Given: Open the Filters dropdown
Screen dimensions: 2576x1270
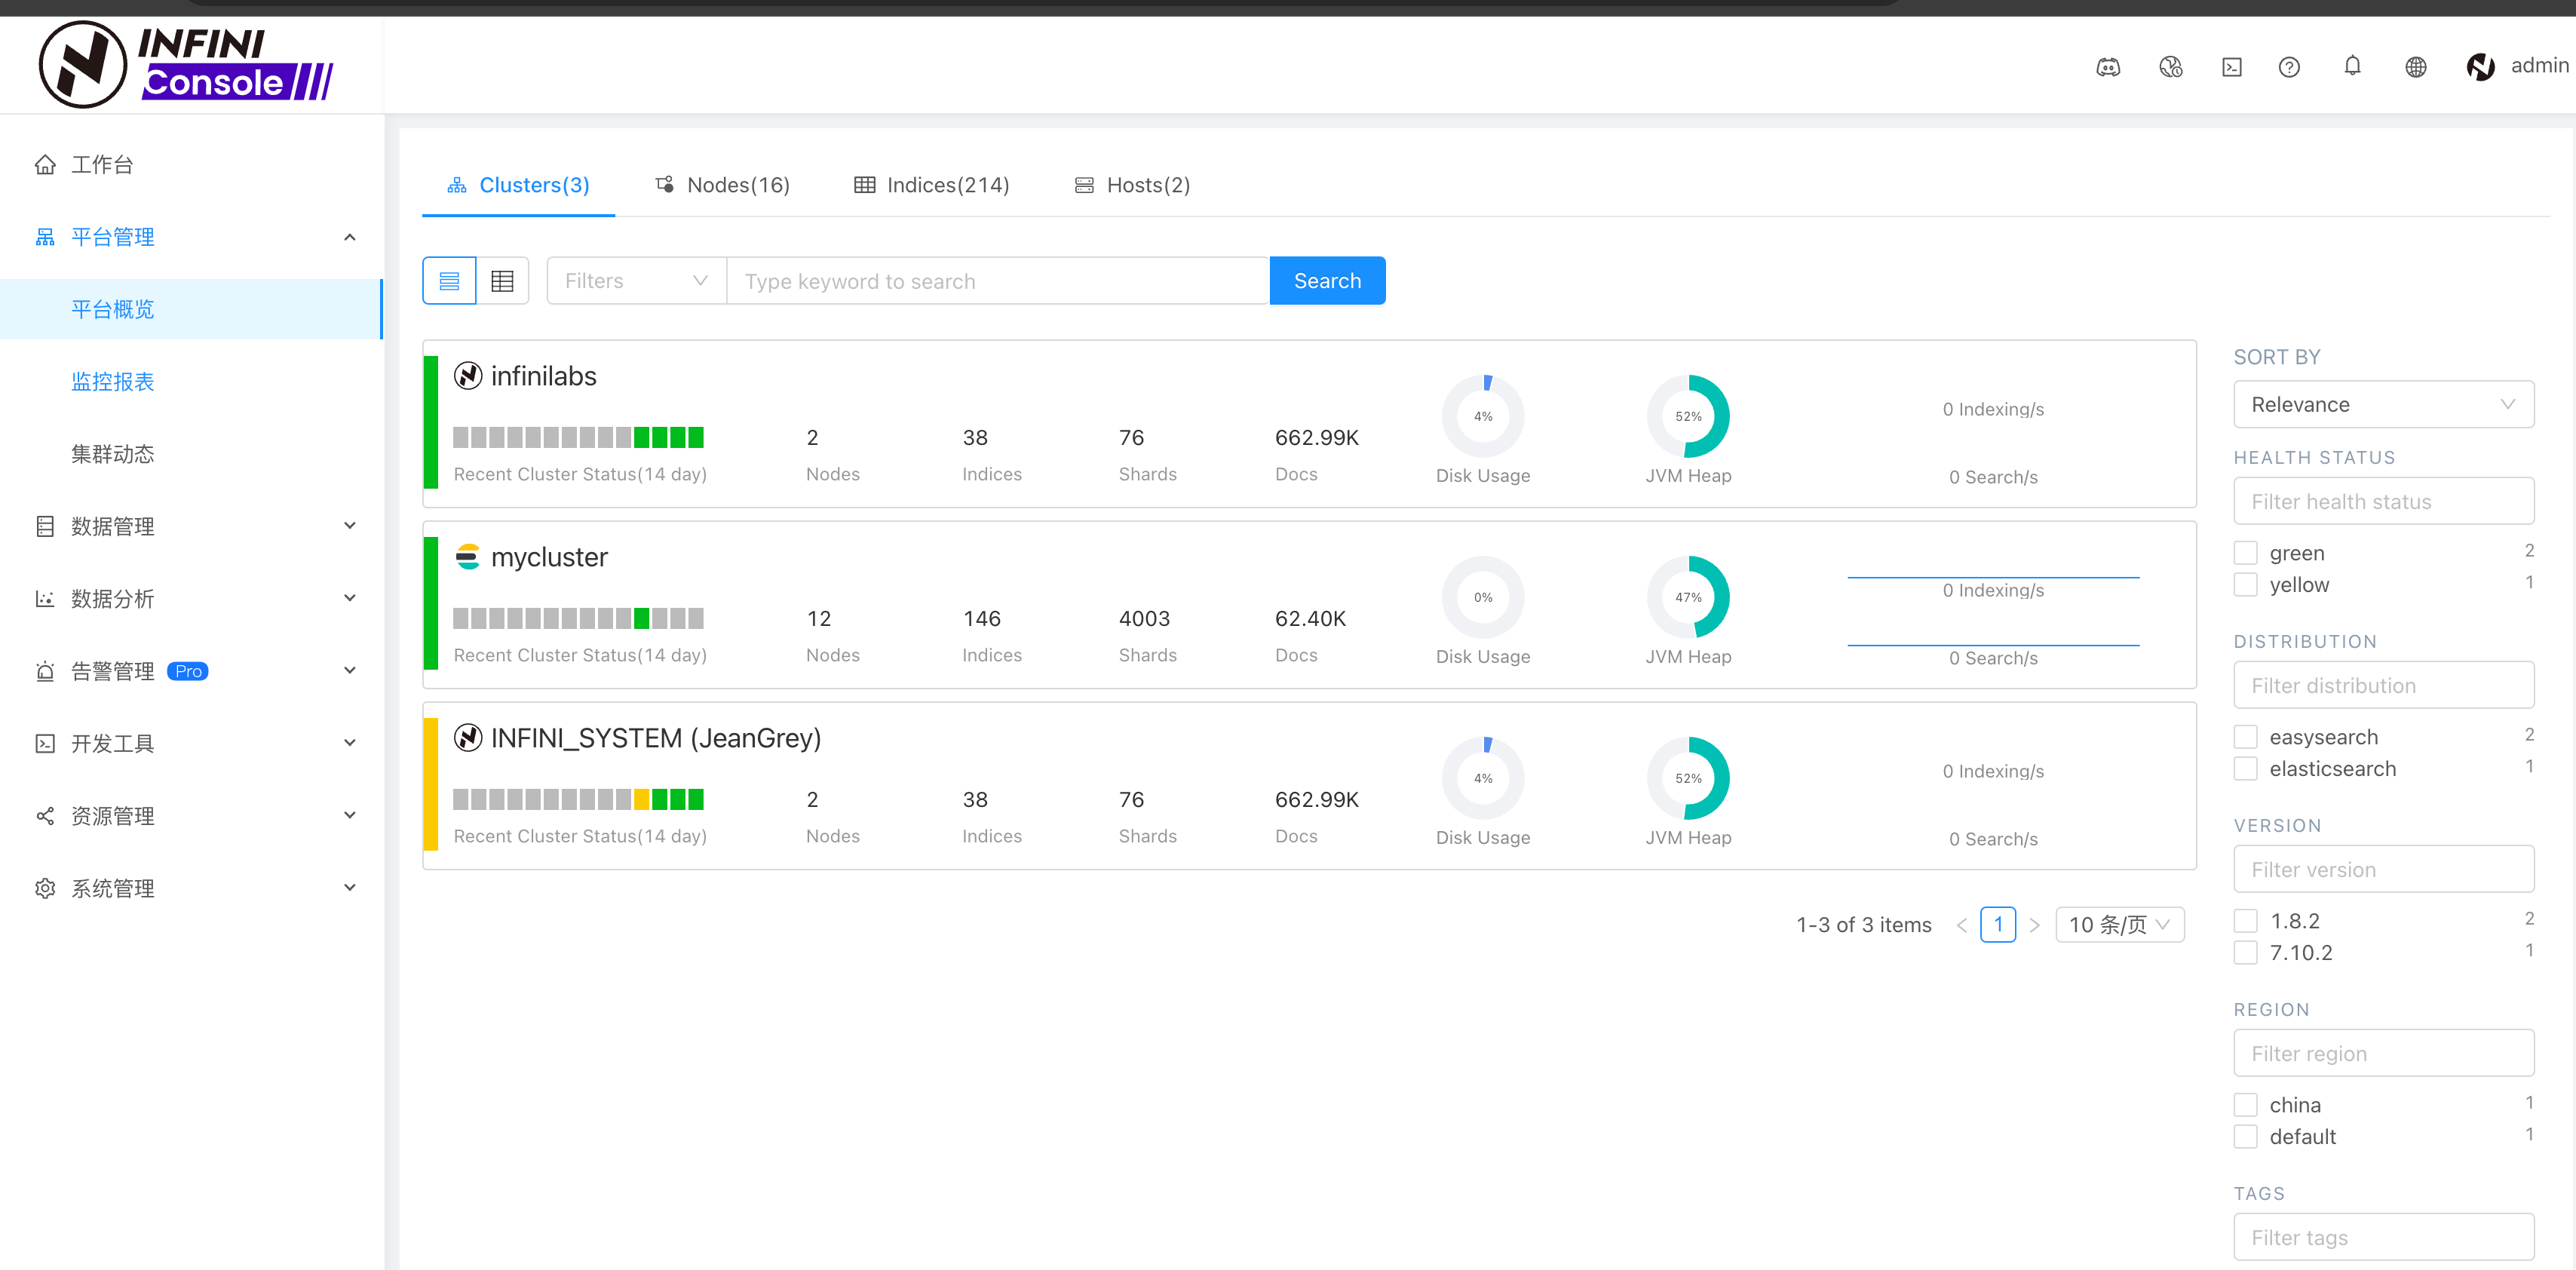Looking at the screenshot, I should [635, 281].
